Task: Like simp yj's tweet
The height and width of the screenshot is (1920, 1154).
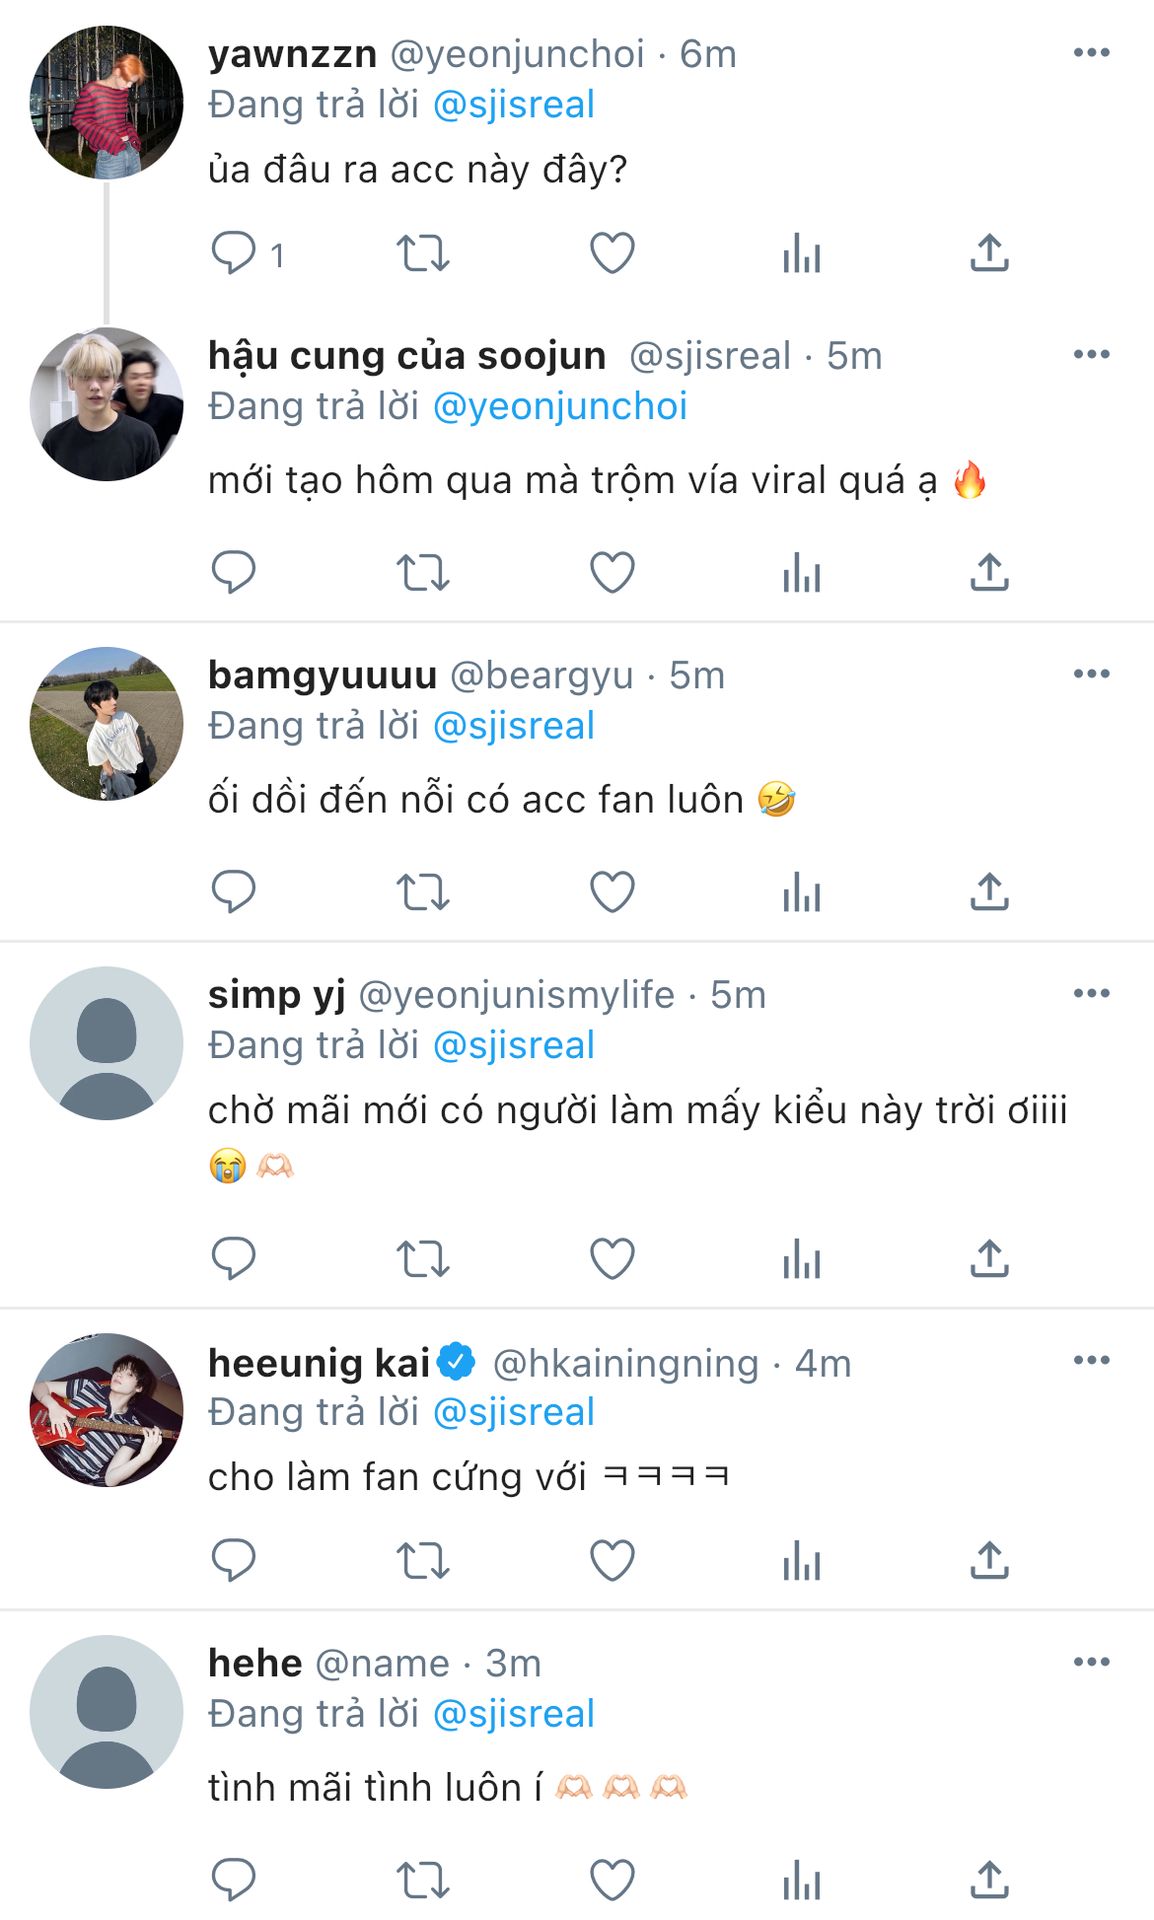Action: click(x=612, y=1259)
